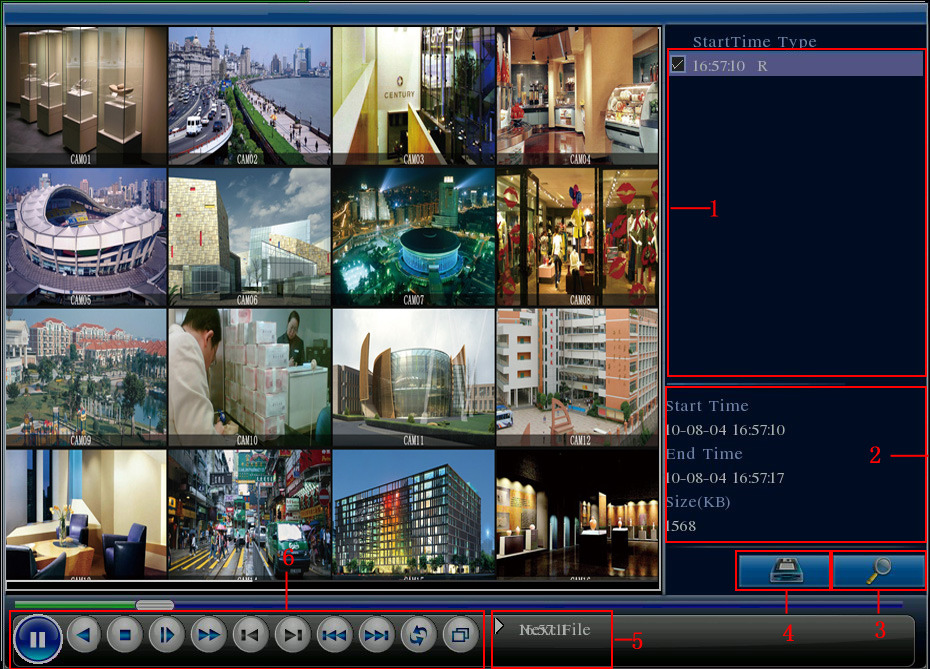
Task: Toggle full screen window icon
Action: point(461,635)
